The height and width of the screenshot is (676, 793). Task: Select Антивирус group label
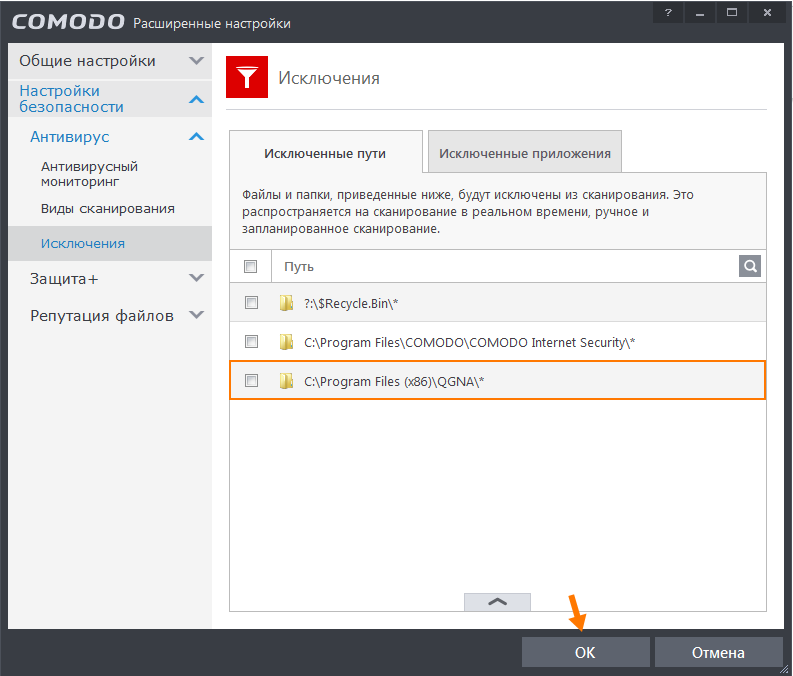coord(70,137)
